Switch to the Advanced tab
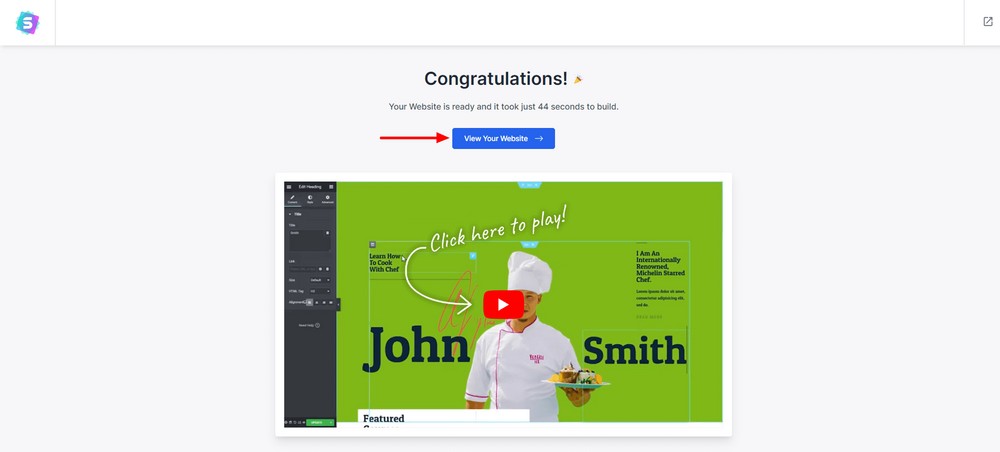The image size is (1000, 452). coord(327,199)
